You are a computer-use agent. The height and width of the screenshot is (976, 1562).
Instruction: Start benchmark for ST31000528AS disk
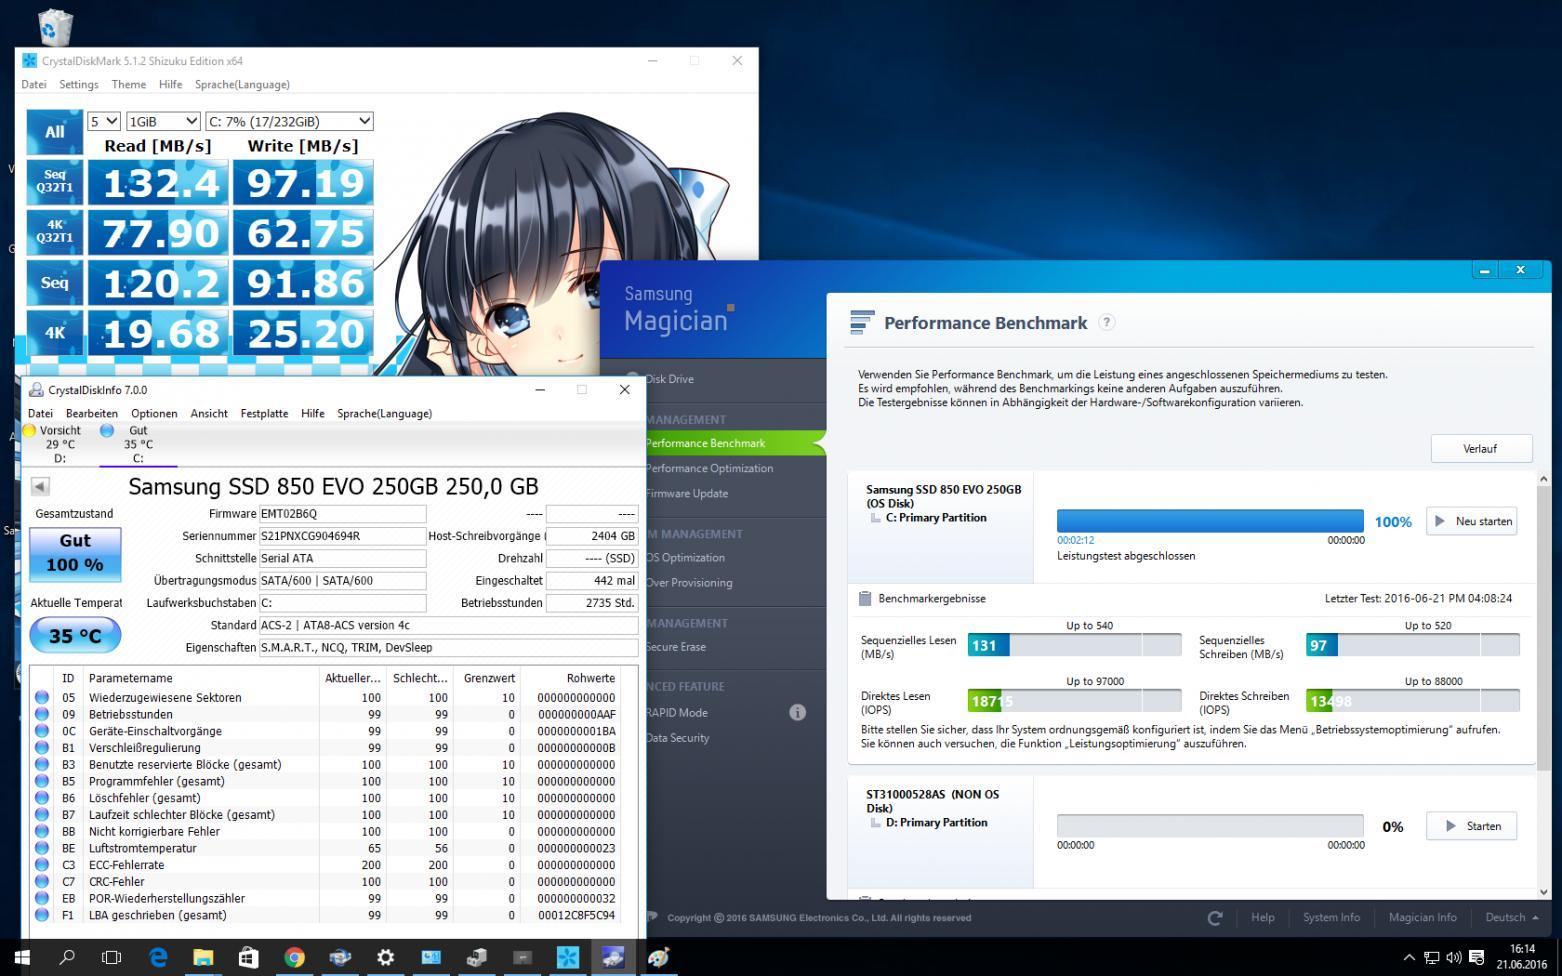click(x=1471, y=826)
